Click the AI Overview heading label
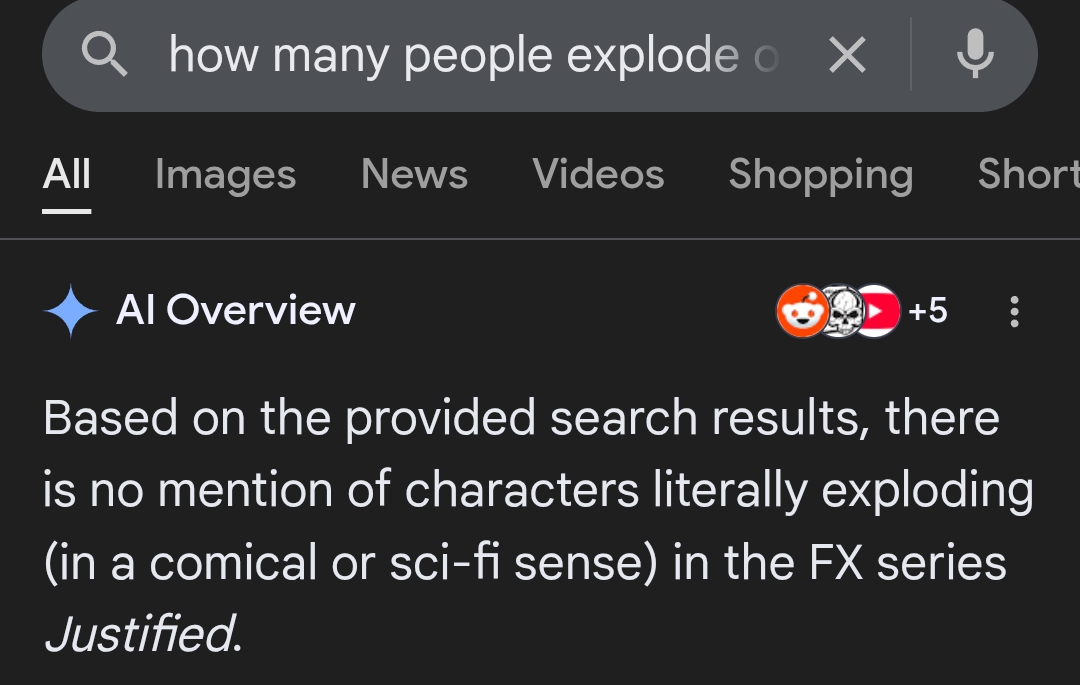1080x685 pixels. 236,311
